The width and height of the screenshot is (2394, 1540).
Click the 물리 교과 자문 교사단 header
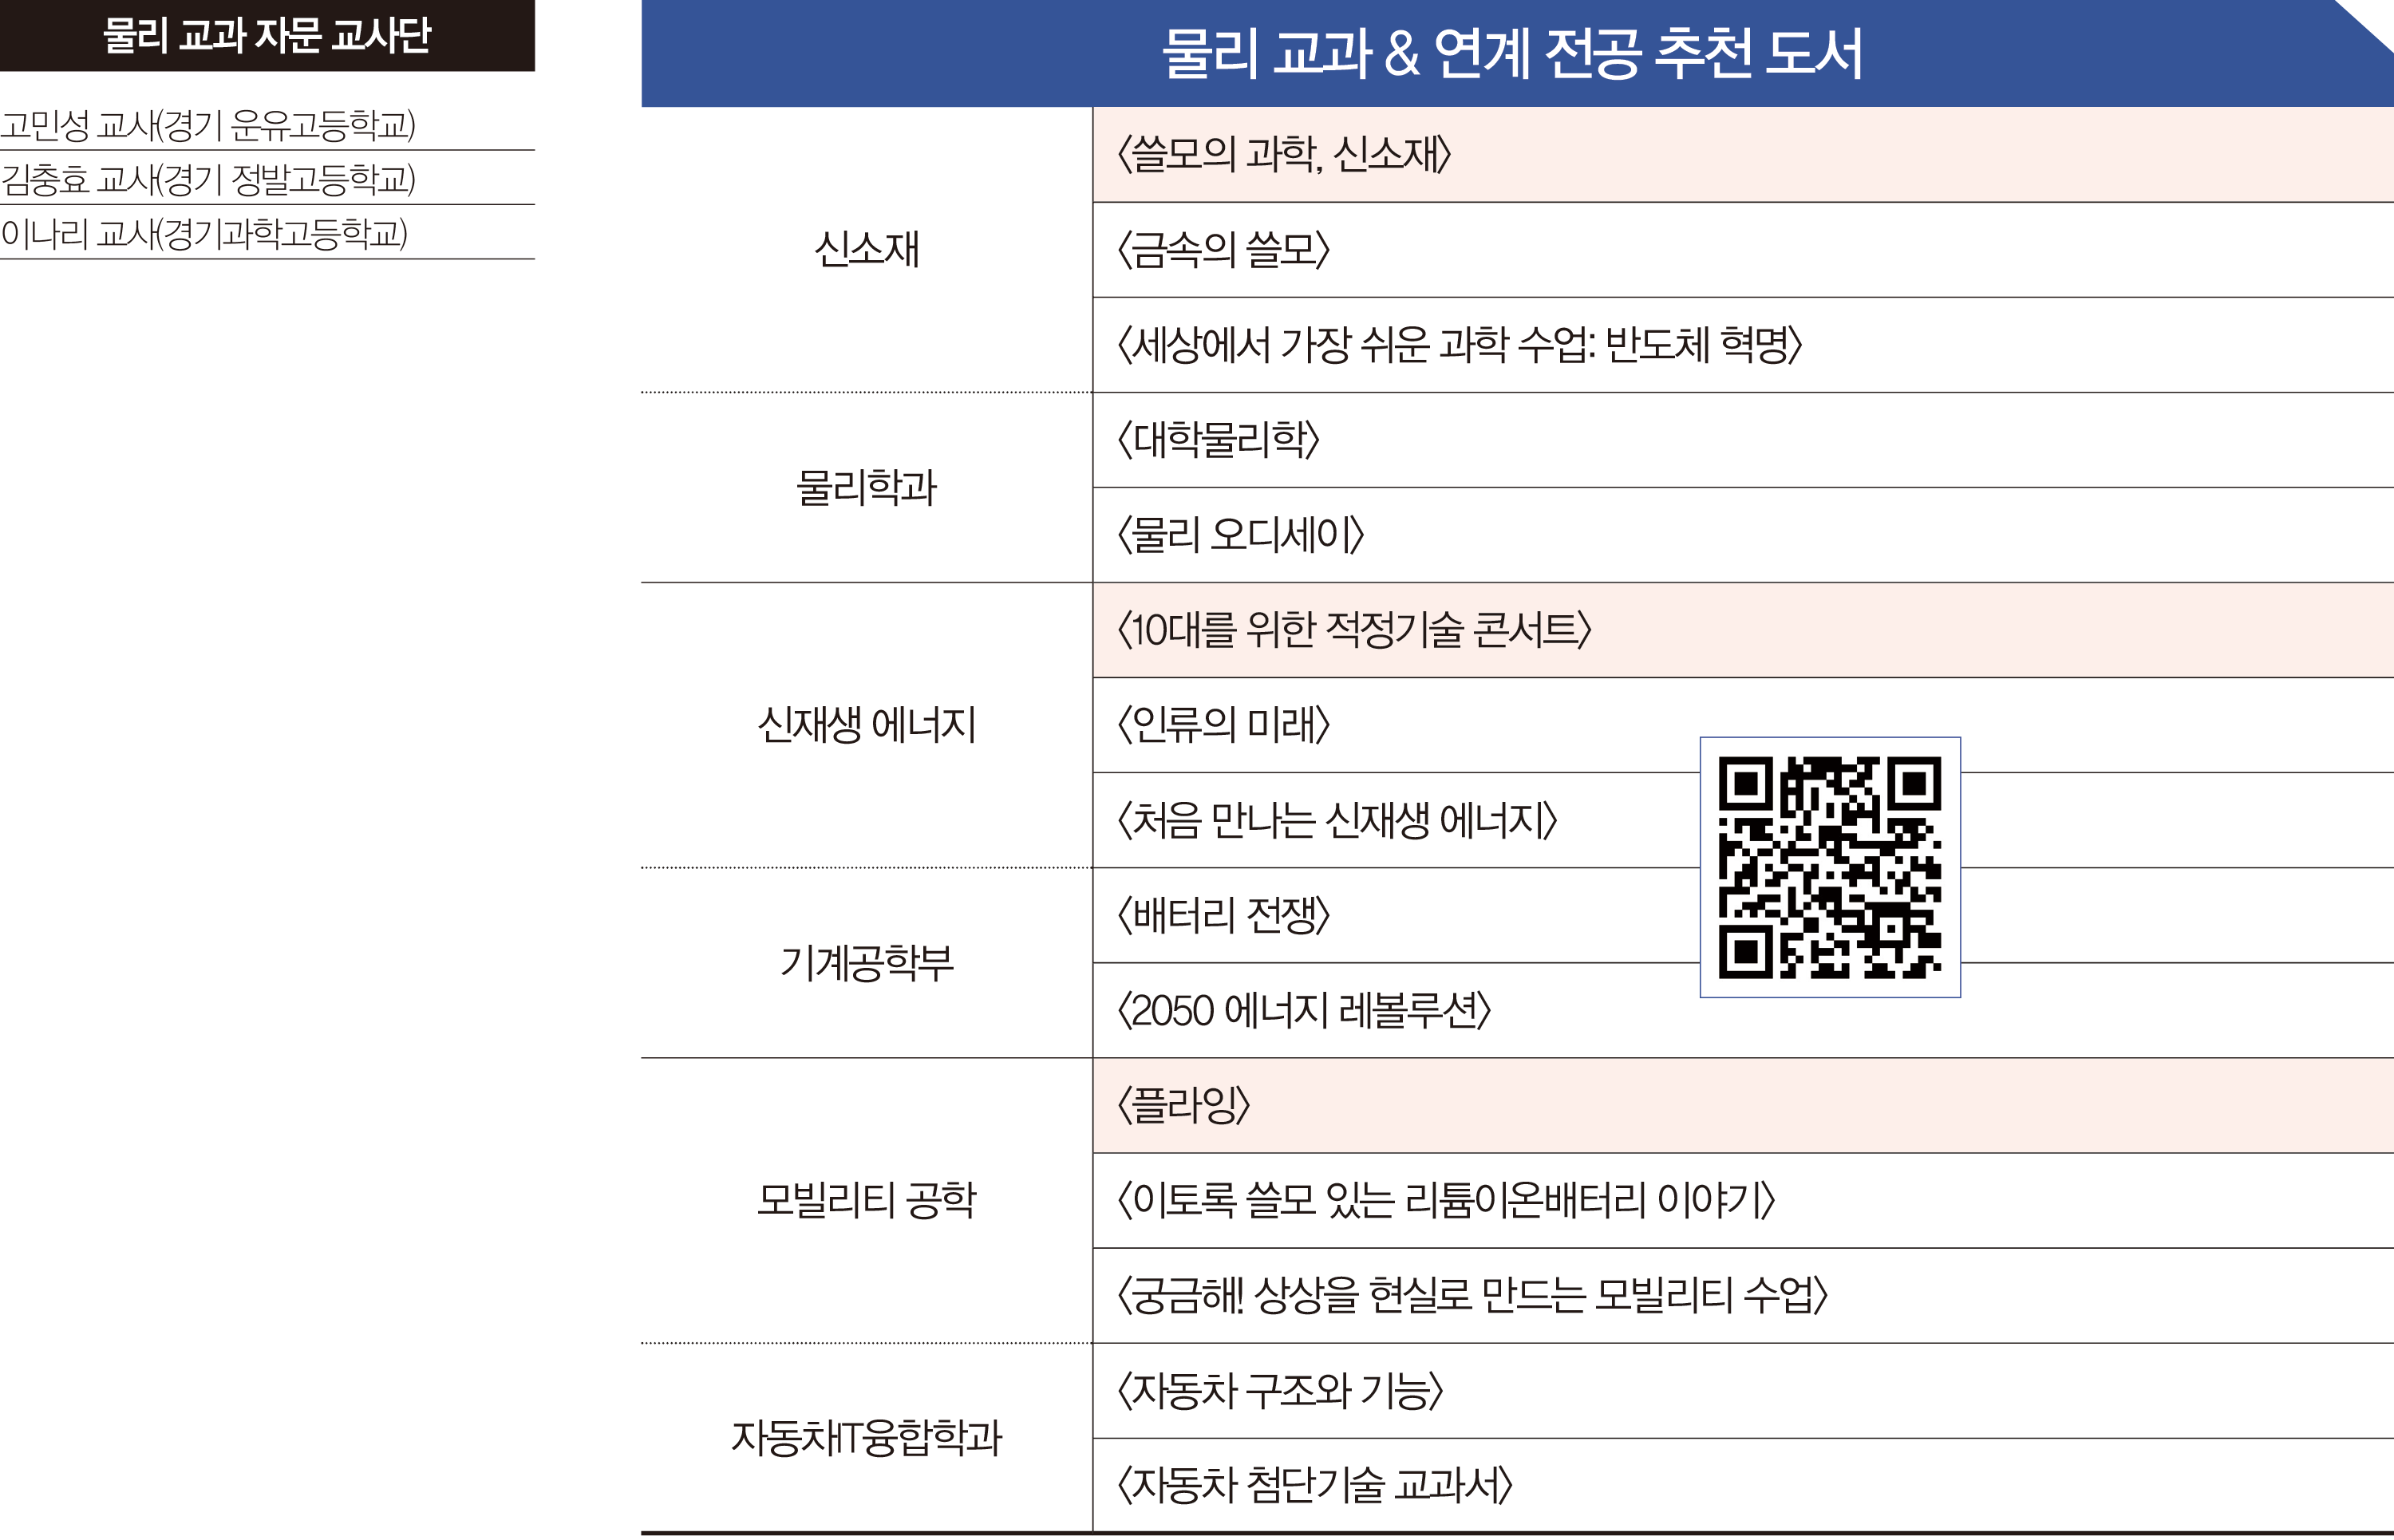click(266, 36)
